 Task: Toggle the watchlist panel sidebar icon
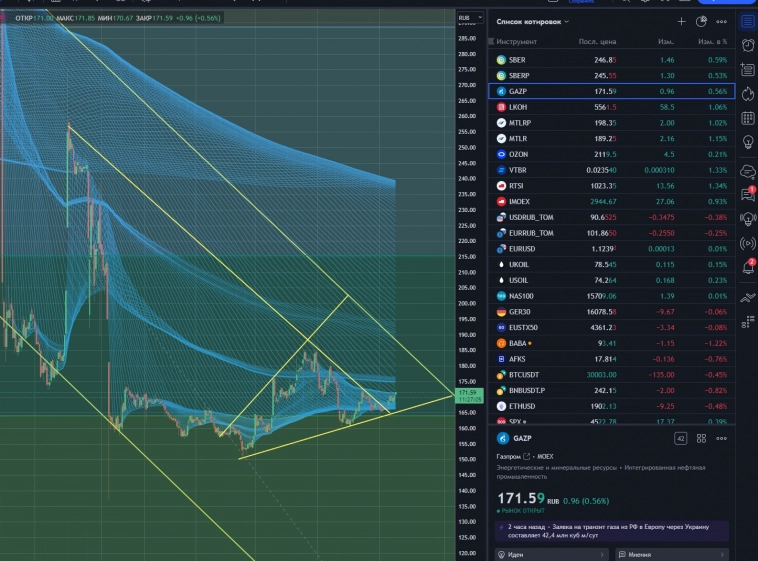tap(747, 21)
